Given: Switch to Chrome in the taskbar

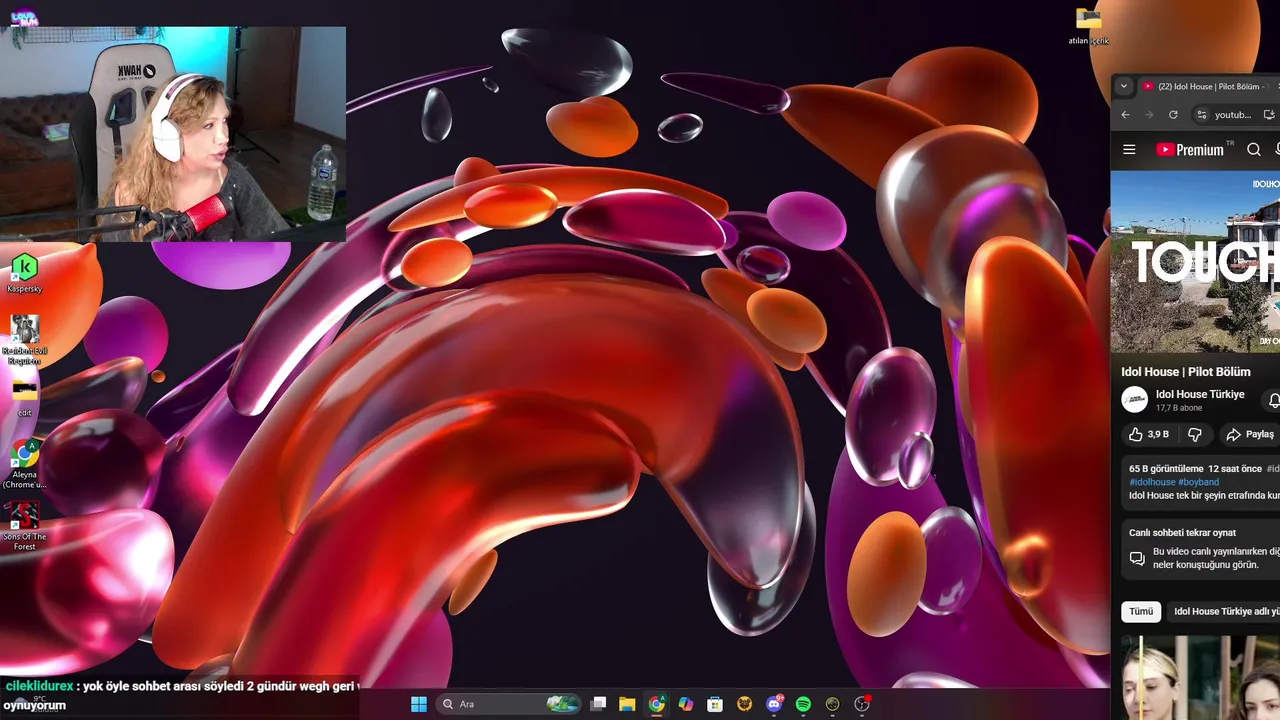Looking at the screenshot, I should 656,704.
